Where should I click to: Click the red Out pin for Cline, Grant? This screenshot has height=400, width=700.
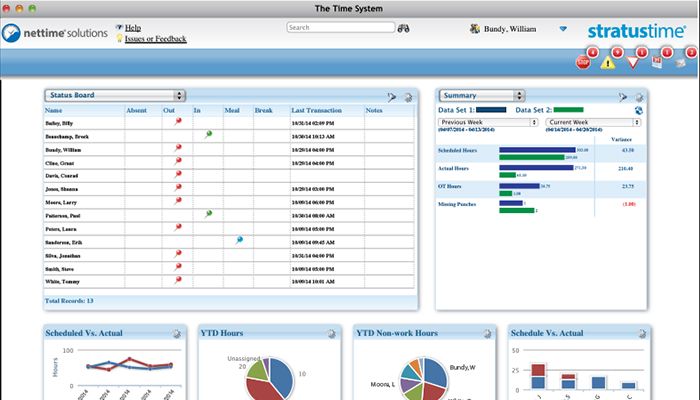tap(178, 161)
